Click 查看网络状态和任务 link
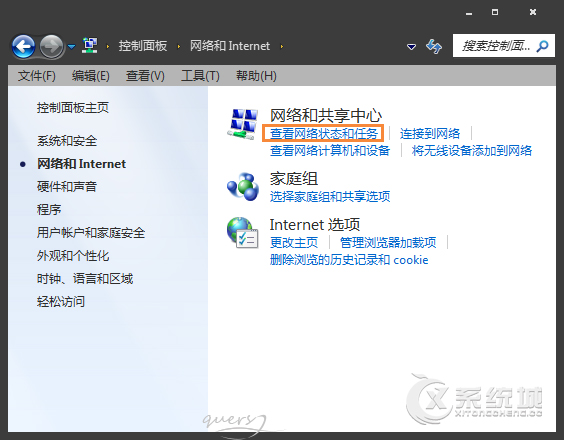Viewport: 564px width, 440px height. tap(324, 133)
